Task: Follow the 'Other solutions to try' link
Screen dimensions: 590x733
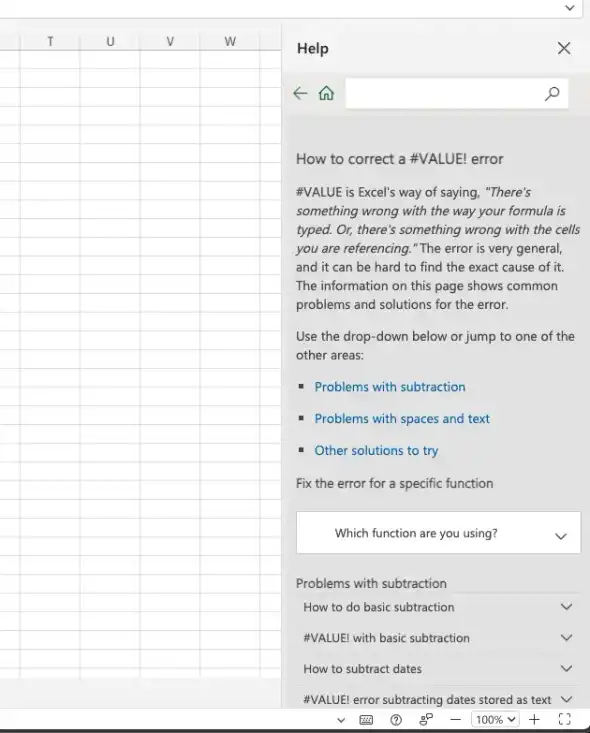Action: coord(376,451)
